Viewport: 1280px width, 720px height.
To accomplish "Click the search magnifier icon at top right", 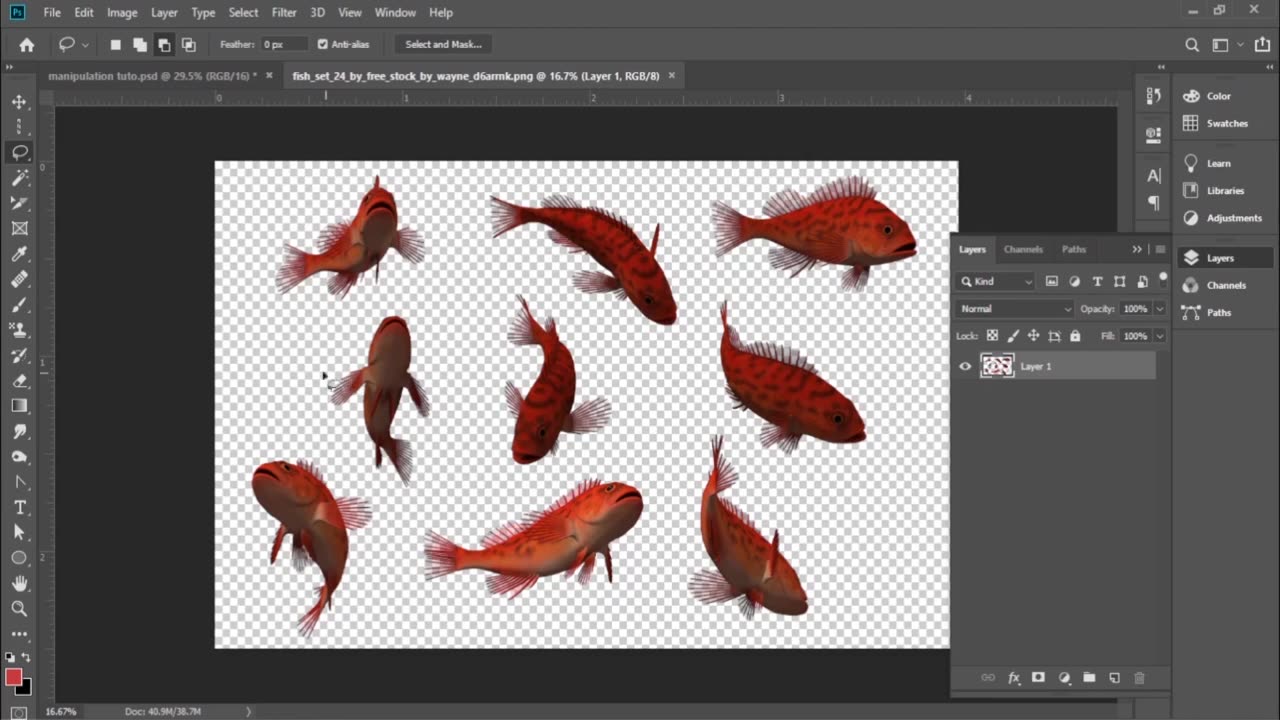I will tap(1192, 44).
